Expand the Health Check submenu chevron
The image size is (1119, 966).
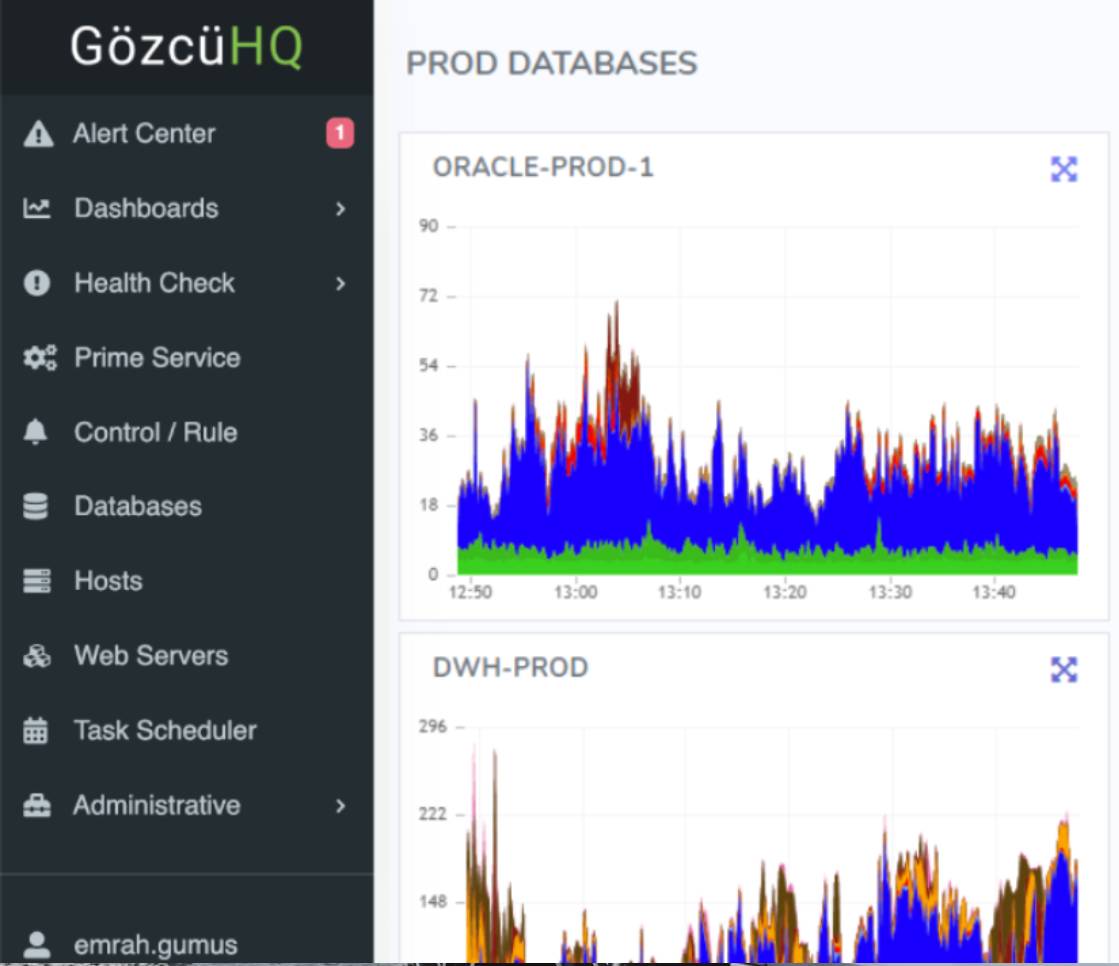coord(340,283)
